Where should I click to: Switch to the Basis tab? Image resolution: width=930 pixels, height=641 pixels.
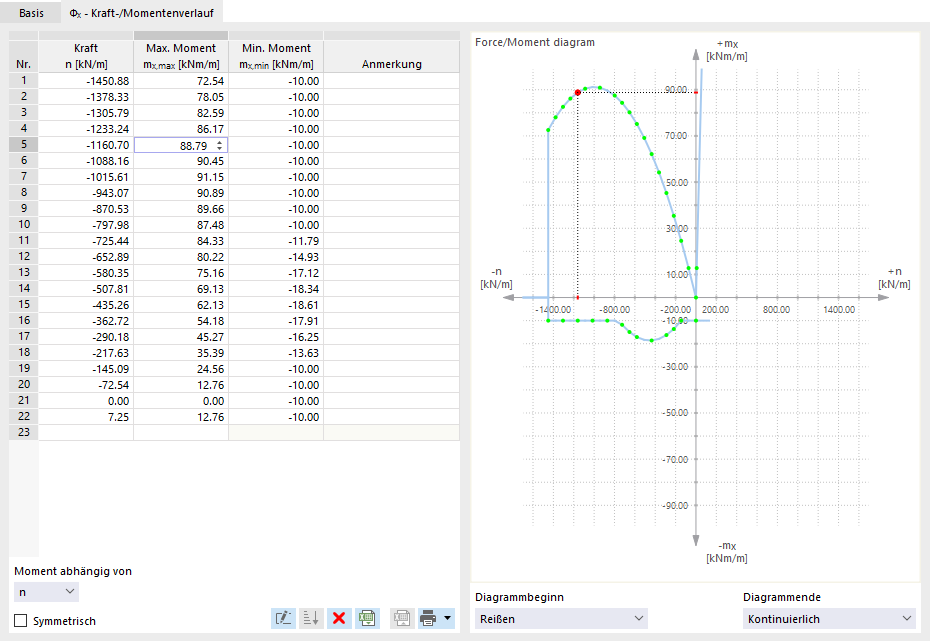pos(31,12)
